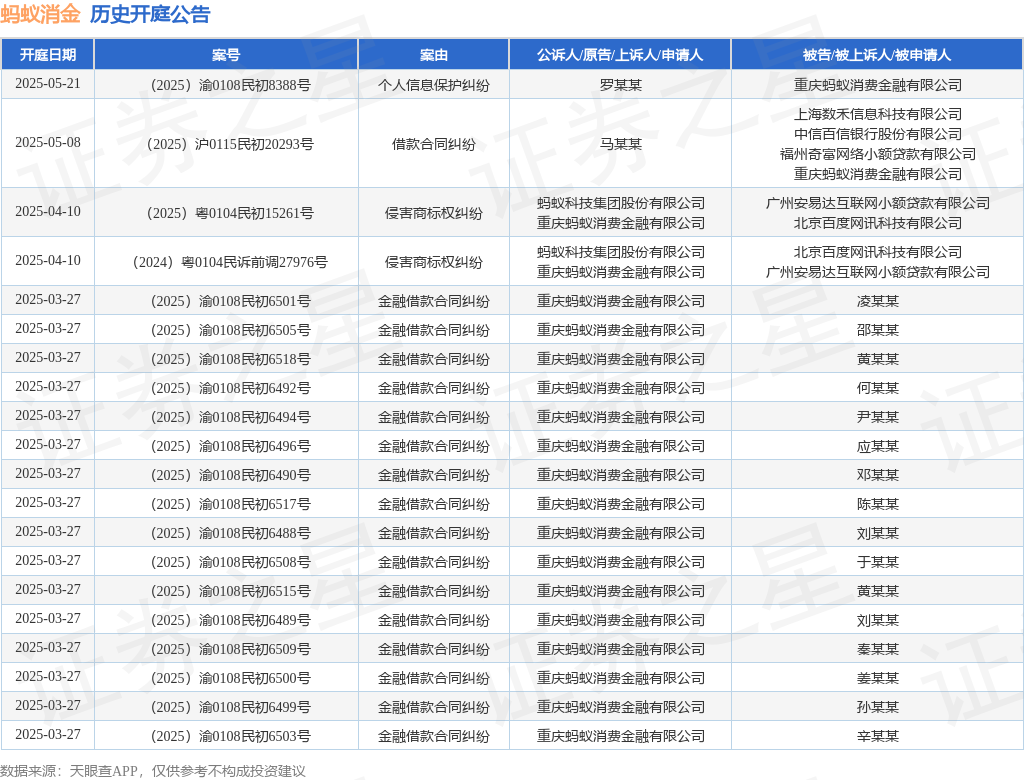Select defendant 孙某某
Image resolution: width=1024 pixels, height=780 pixels.
pyautogui.click(x=878, y=707)
